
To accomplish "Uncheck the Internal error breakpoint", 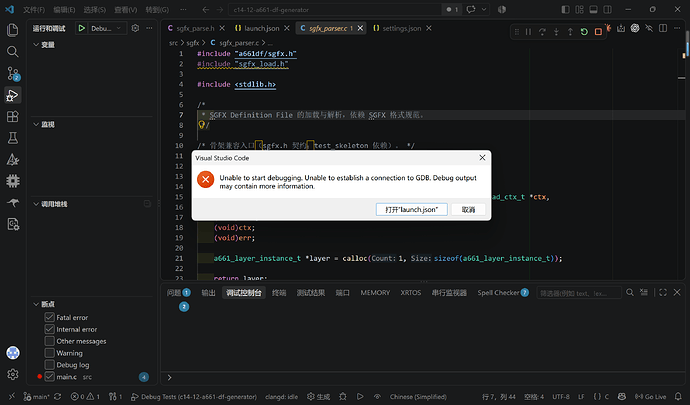I will (49, 329).
